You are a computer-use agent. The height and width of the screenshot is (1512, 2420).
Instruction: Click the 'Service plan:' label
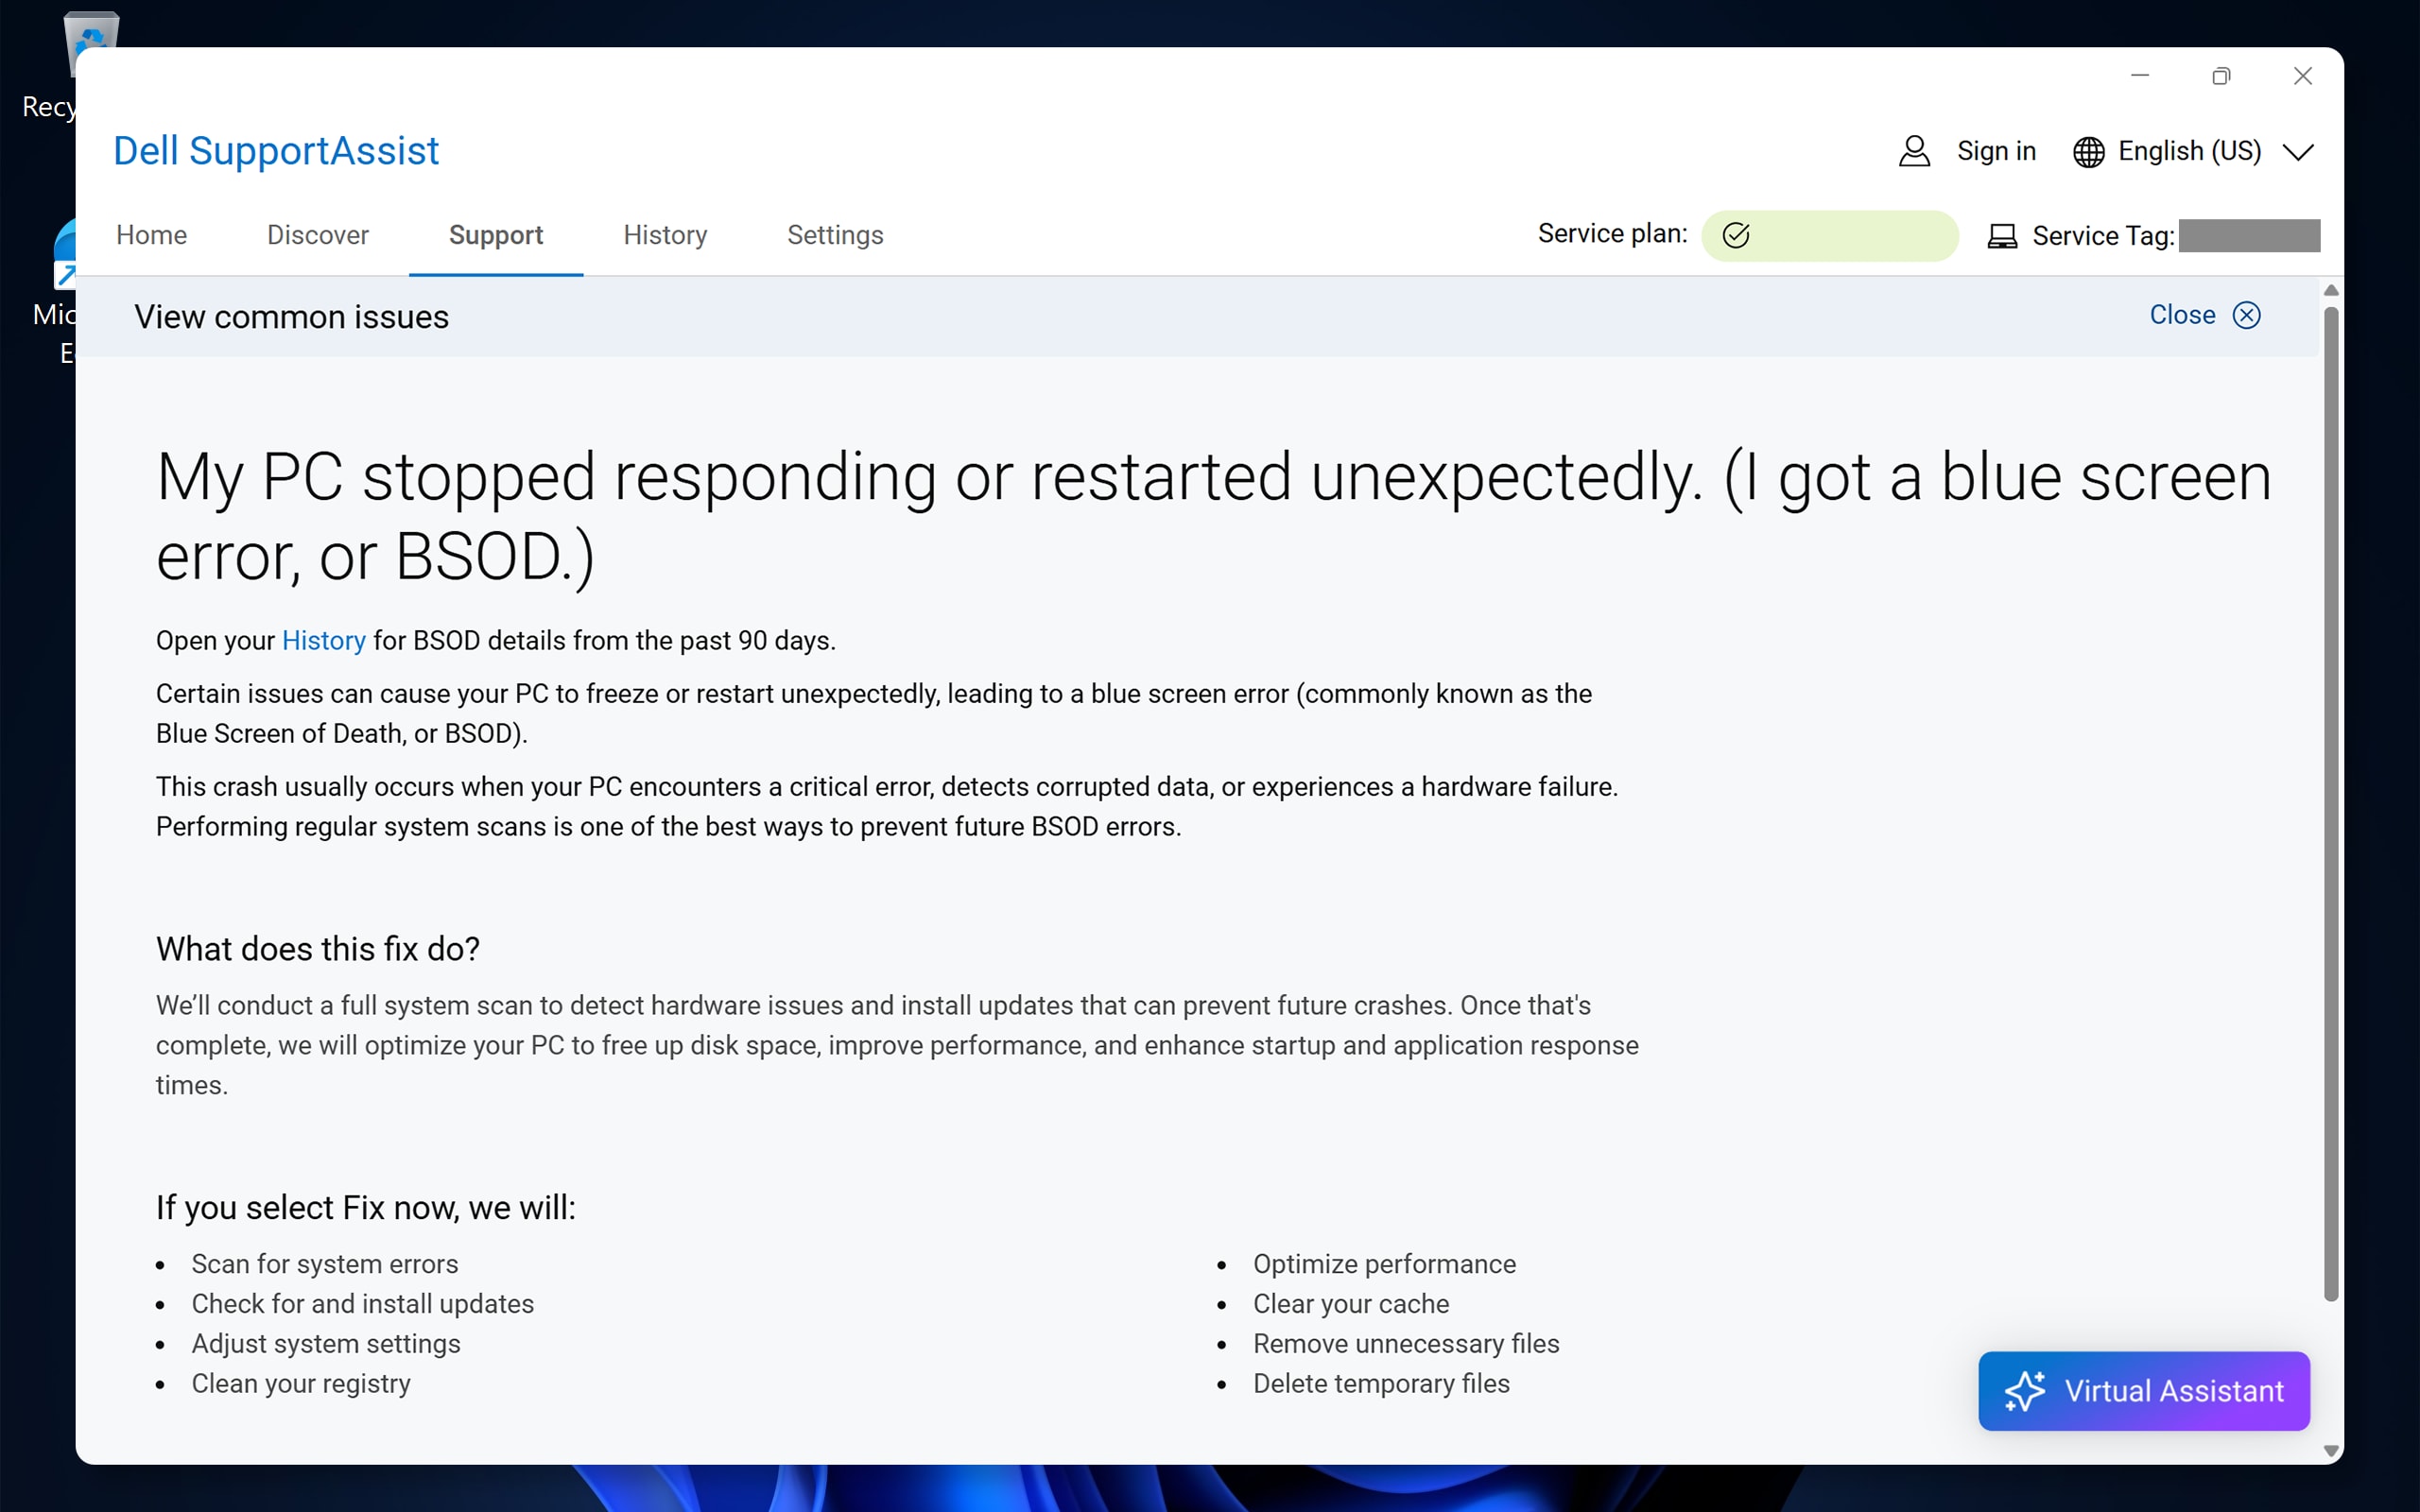point(1612,234)
